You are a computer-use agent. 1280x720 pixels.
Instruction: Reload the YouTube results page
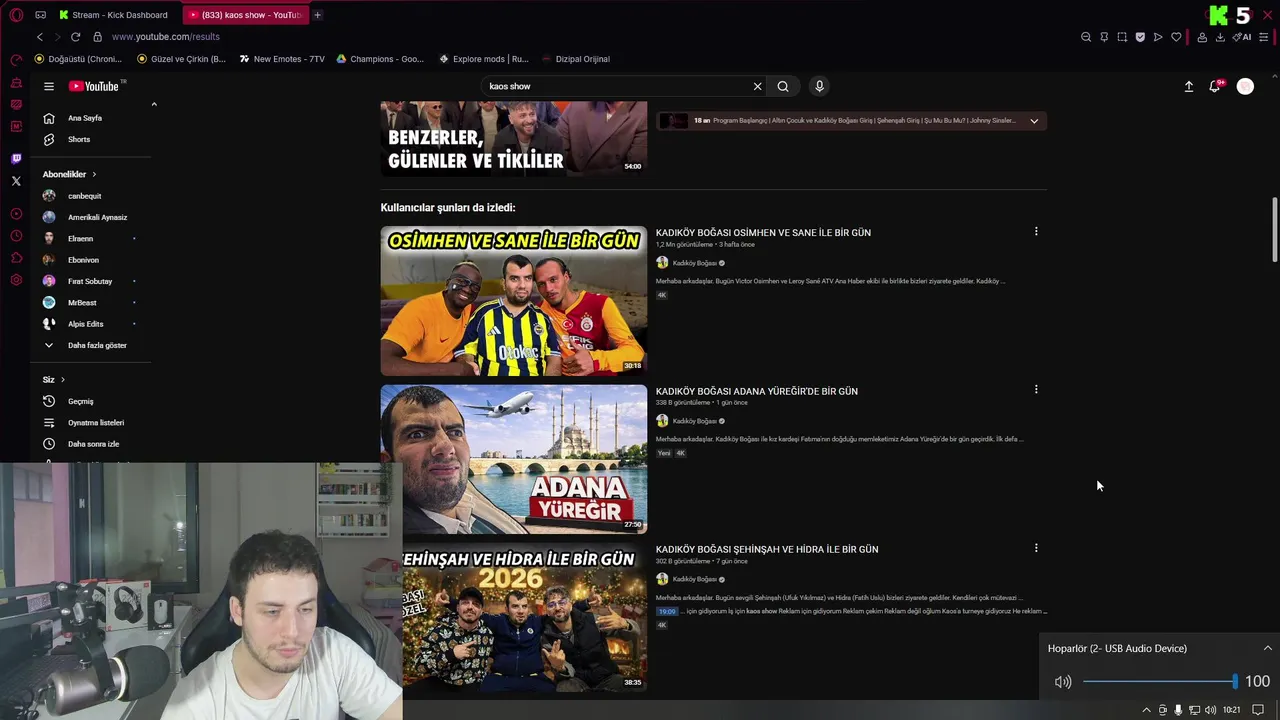click(x=75, y=37)
